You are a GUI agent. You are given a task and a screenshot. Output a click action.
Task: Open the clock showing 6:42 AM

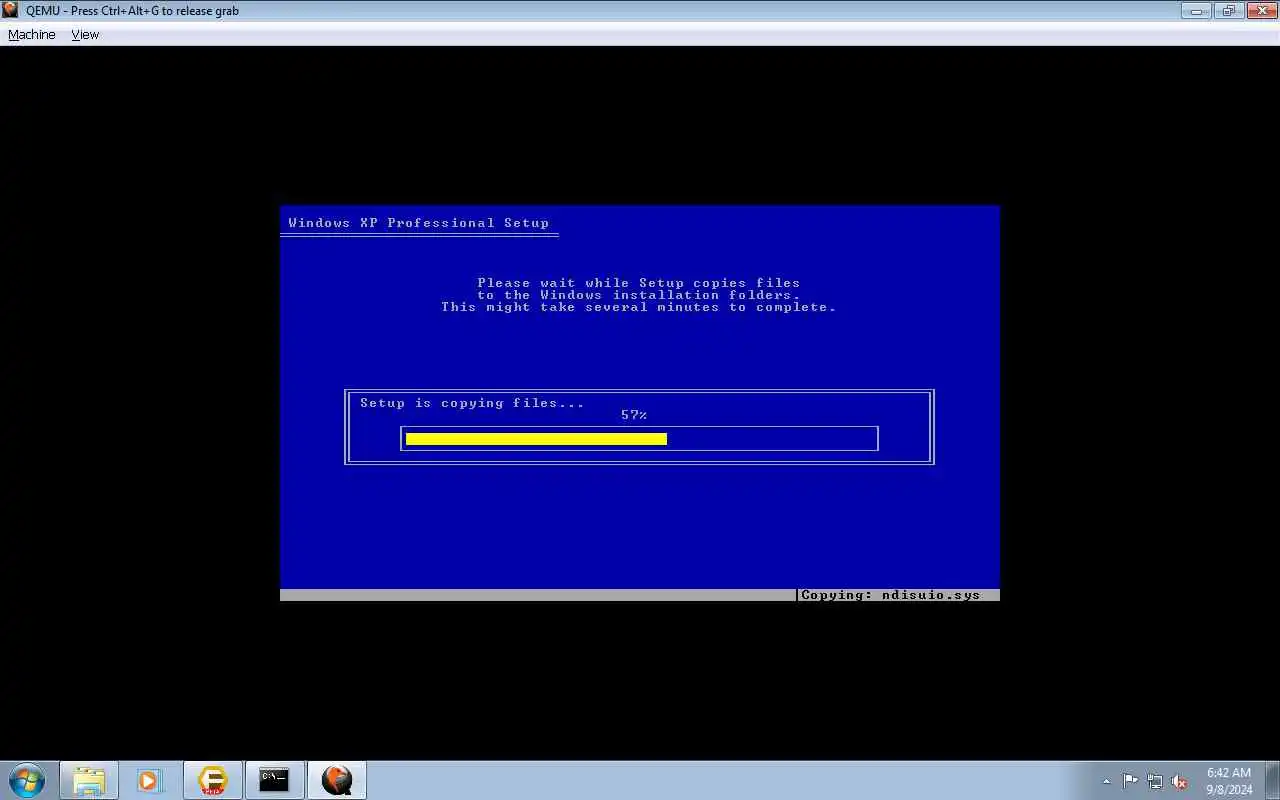[1229, 781]
